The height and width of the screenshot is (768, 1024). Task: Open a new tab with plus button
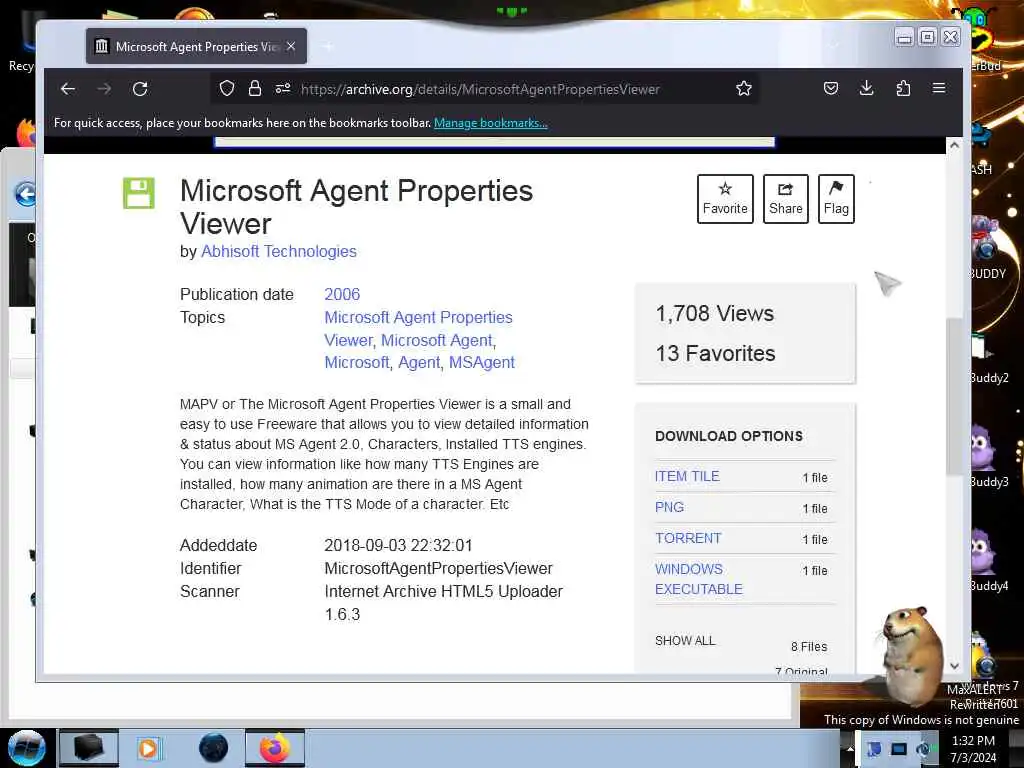point(328,46)
